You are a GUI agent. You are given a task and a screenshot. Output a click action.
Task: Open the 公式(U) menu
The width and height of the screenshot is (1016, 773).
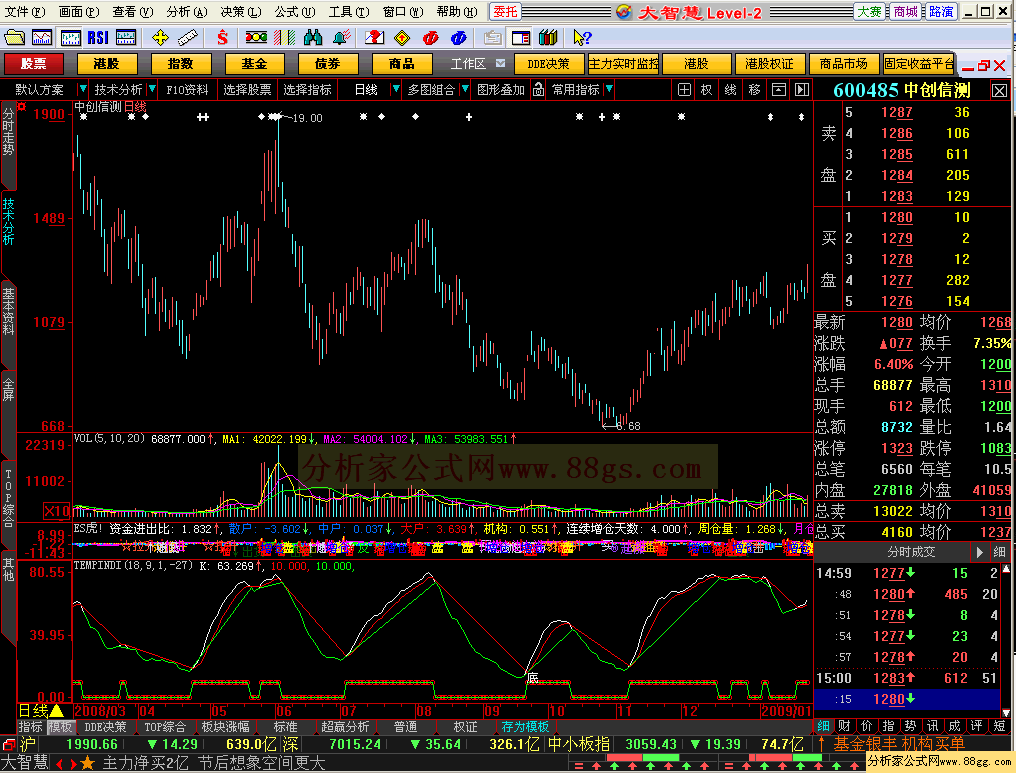click(295, 12)
